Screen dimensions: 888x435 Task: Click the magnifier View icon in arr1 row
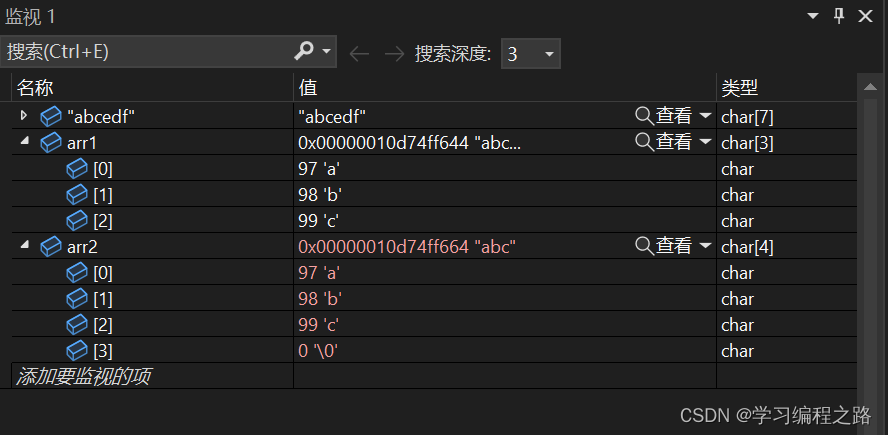click(x=644, y=142)
